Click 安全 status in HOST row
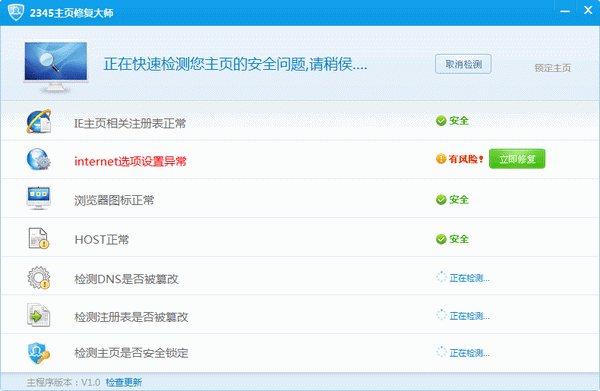Image resolution: width=600 pixels, height=391 pixels. coord(459,239)
